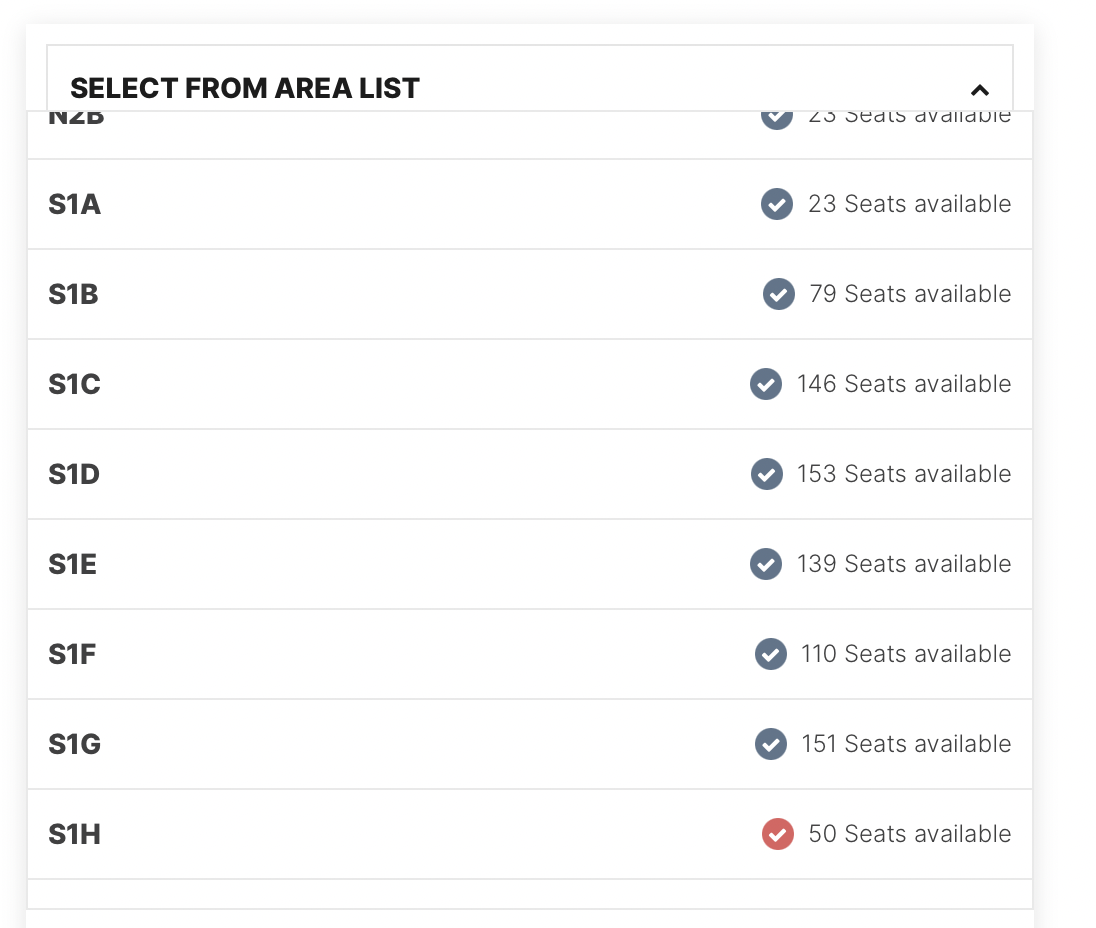Click the S1E availability check icon
Screen dimensions: 1096x928
point(765,565)
